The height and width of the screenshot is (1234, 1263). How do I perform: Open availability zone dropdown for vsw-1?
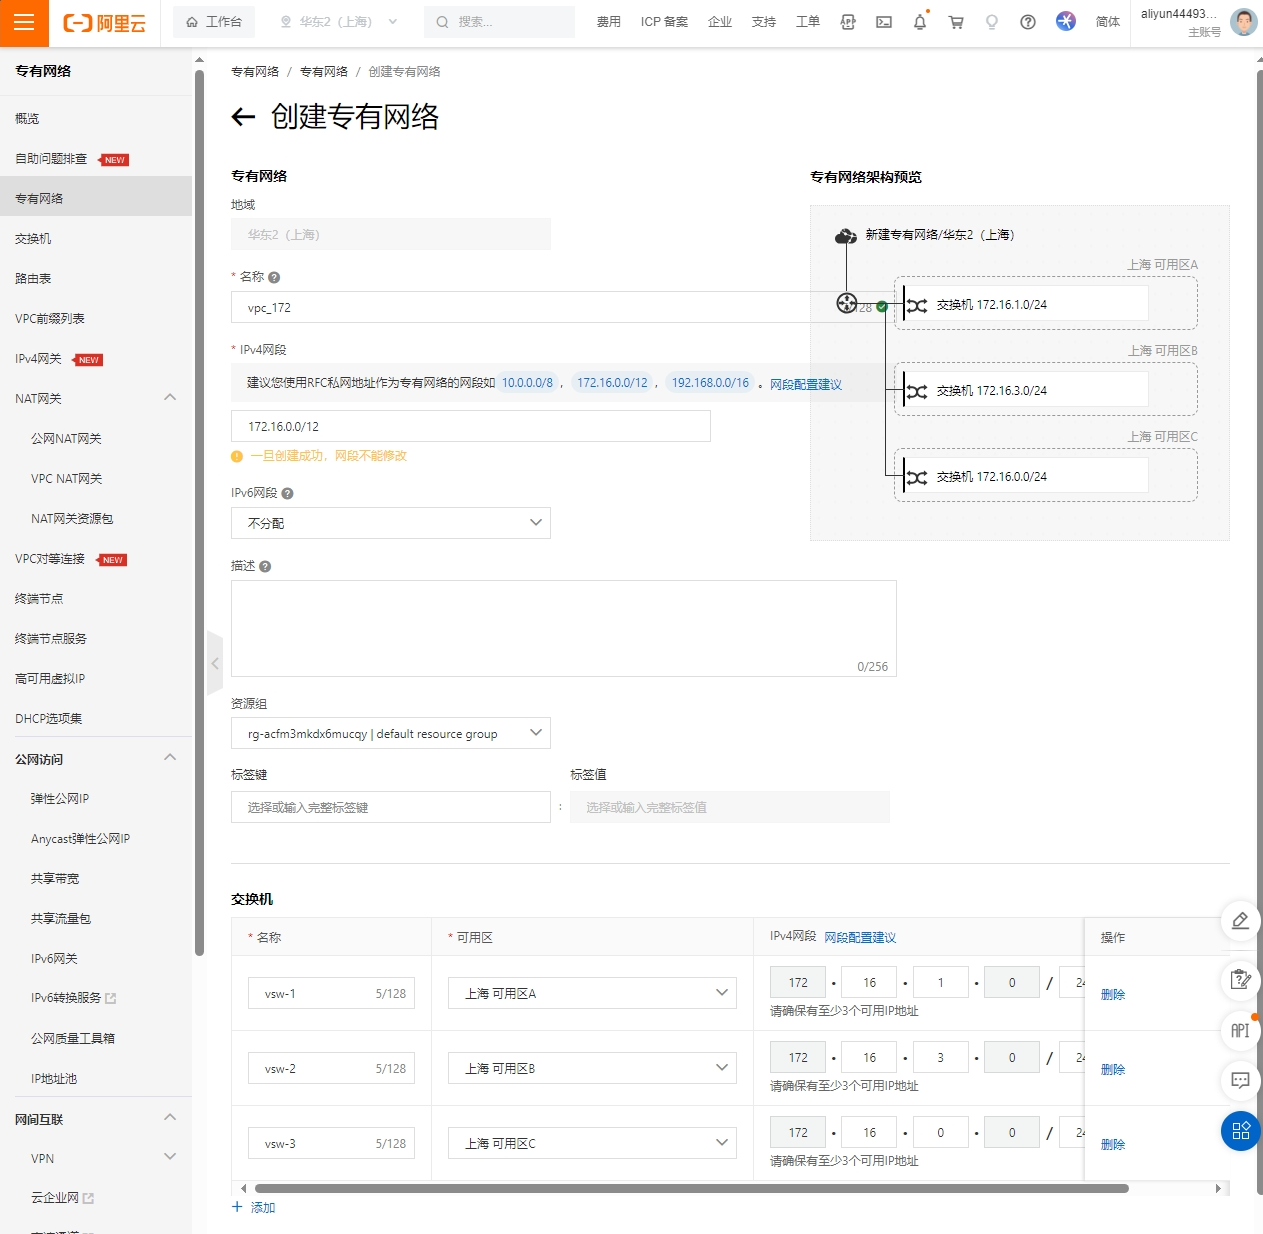coord(592,993)
